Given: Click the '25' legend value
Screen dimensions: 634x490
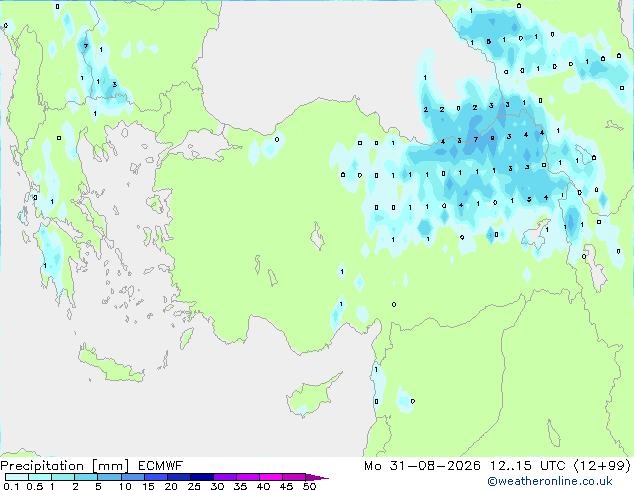Looking at the screenshot, I should tap(194, 486).
